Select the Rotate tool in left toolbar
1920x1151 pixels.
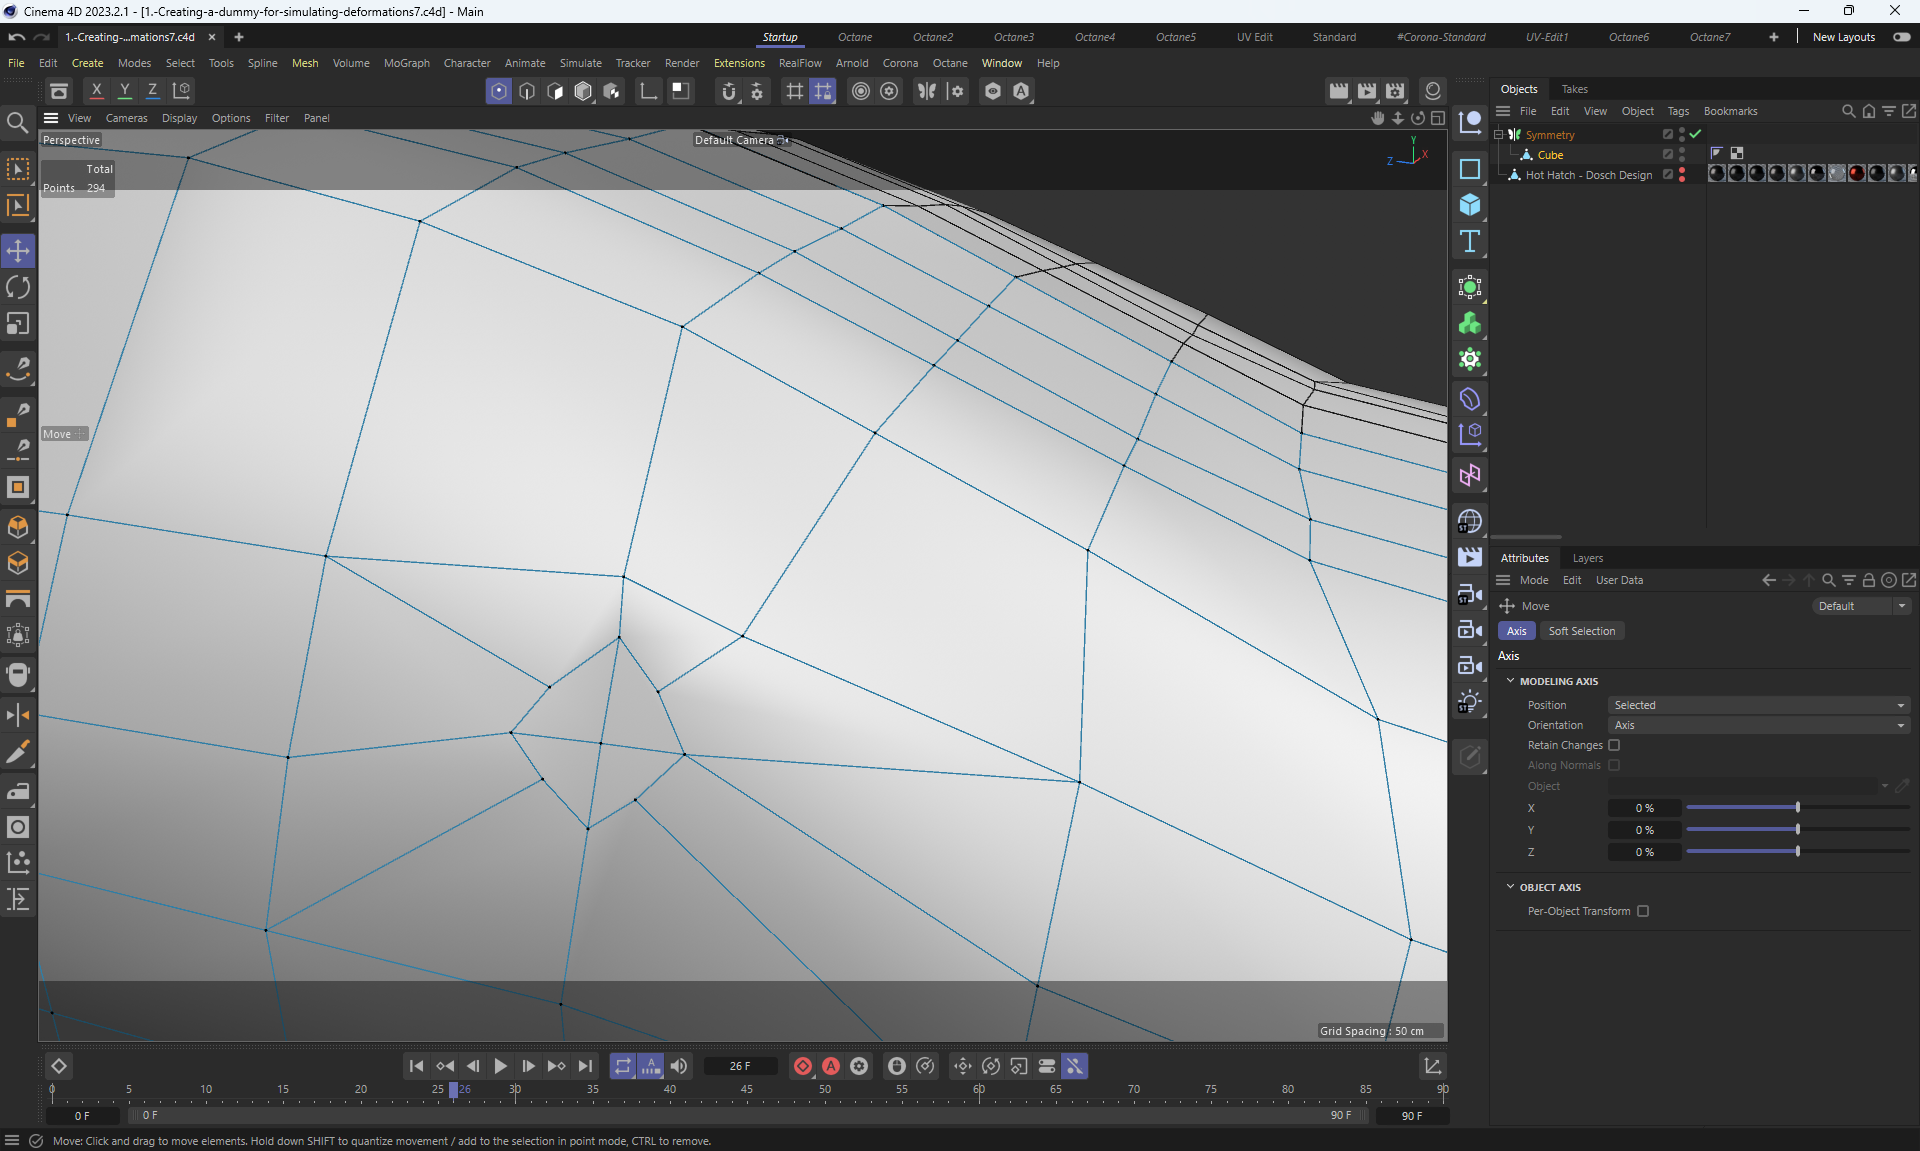18,288
